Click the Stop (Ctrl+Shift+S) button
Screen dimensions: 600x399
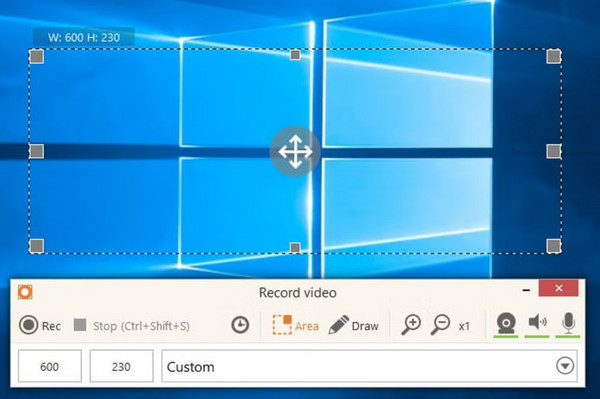click(x=132, y=326)
